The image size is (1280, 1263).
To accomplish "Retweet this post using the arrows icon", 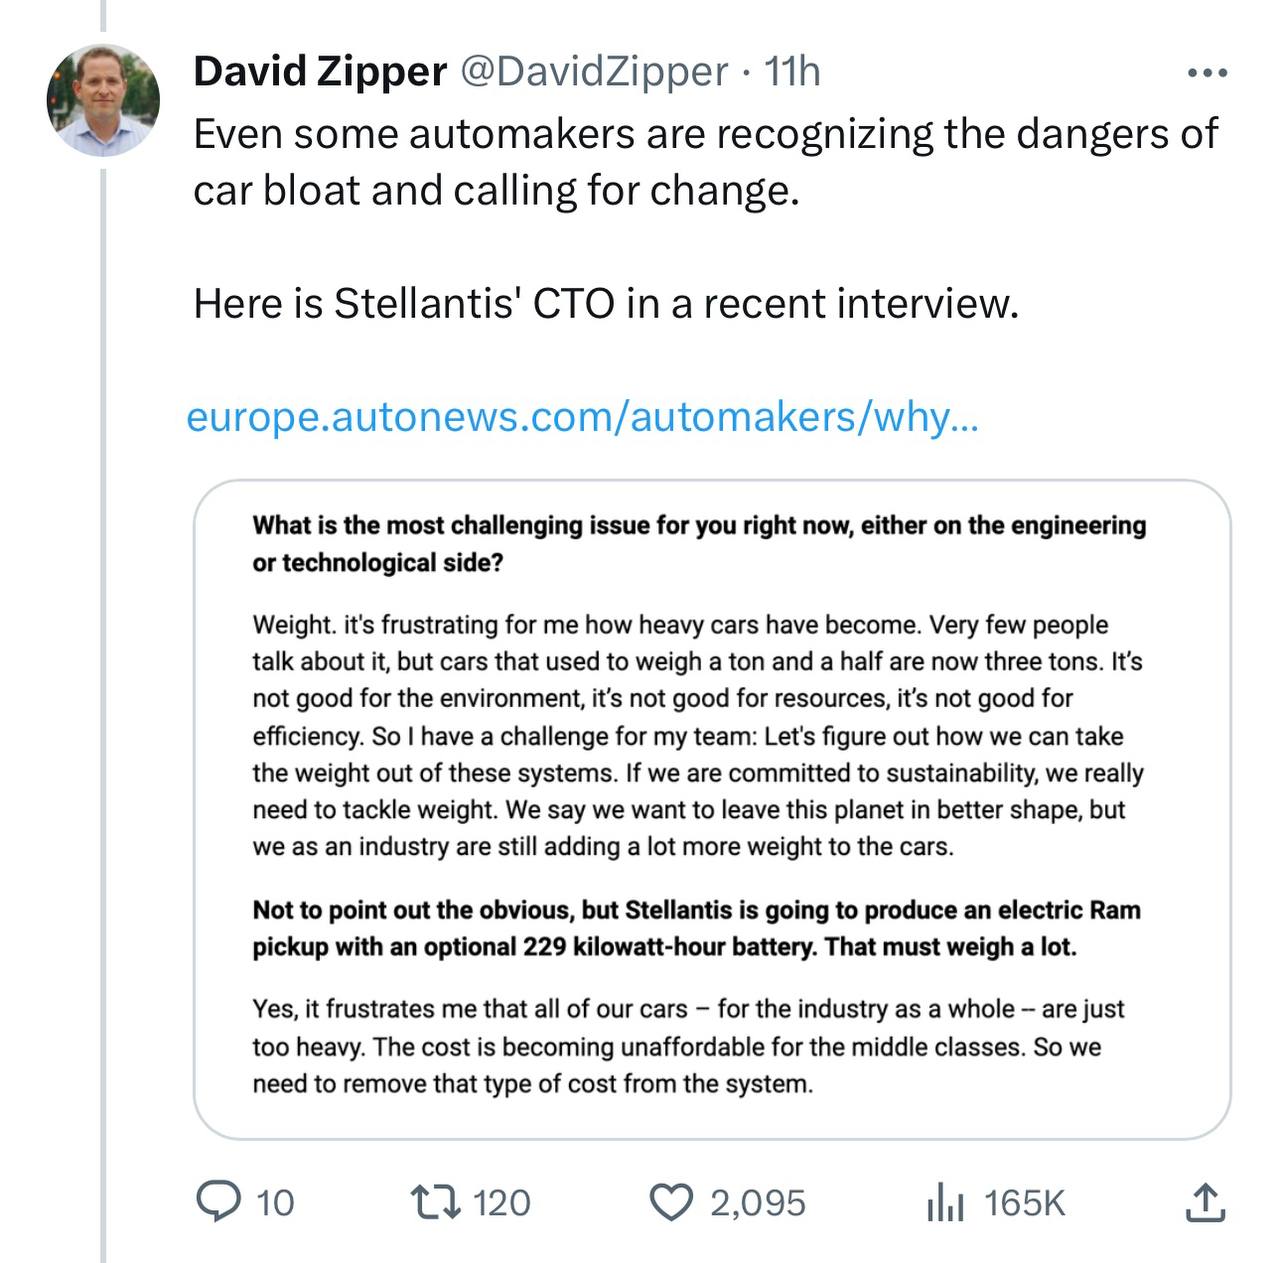I will (x=436, y=1202).
